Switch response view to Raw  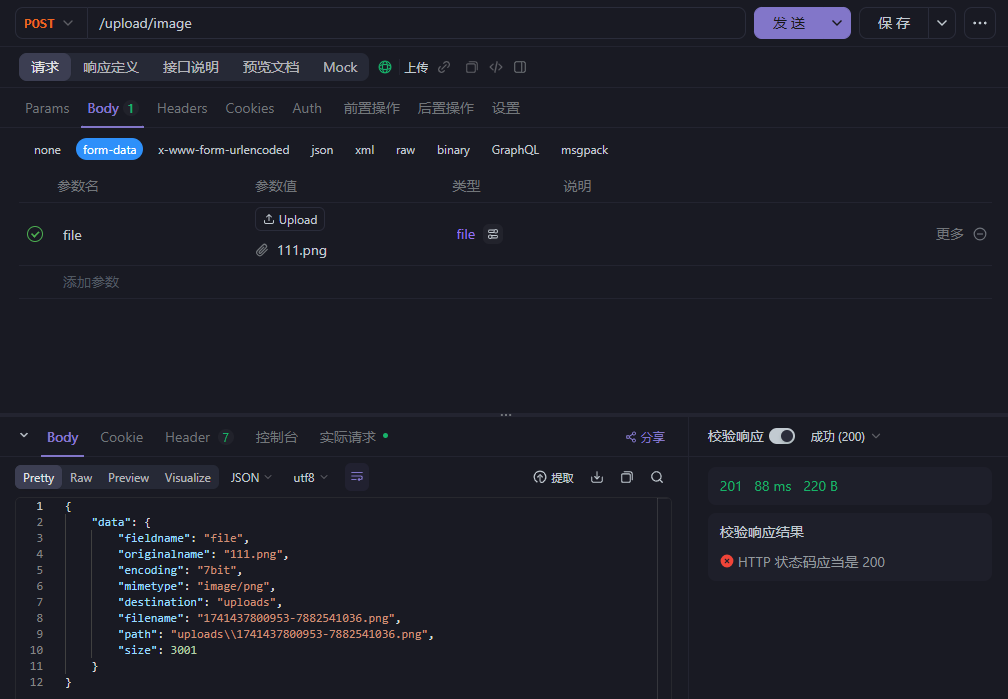(81, 478)
